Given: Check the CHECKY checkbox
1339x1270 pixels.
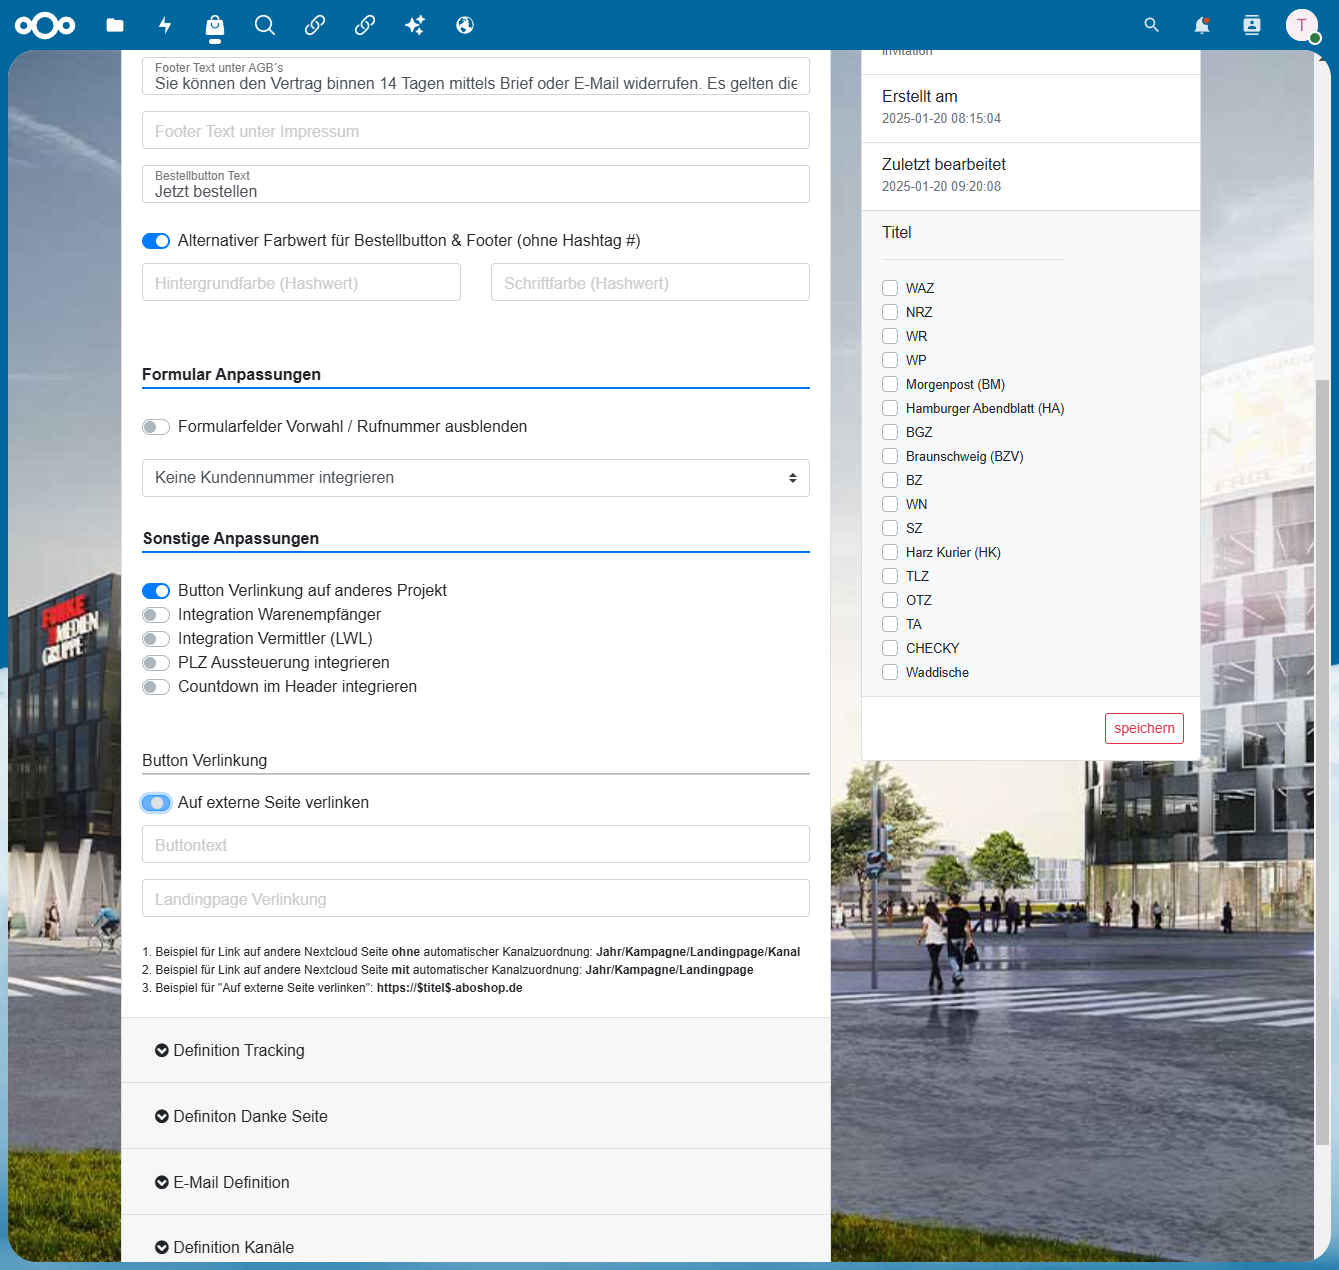Looking at the screenshot, I should tap(890, 648).
